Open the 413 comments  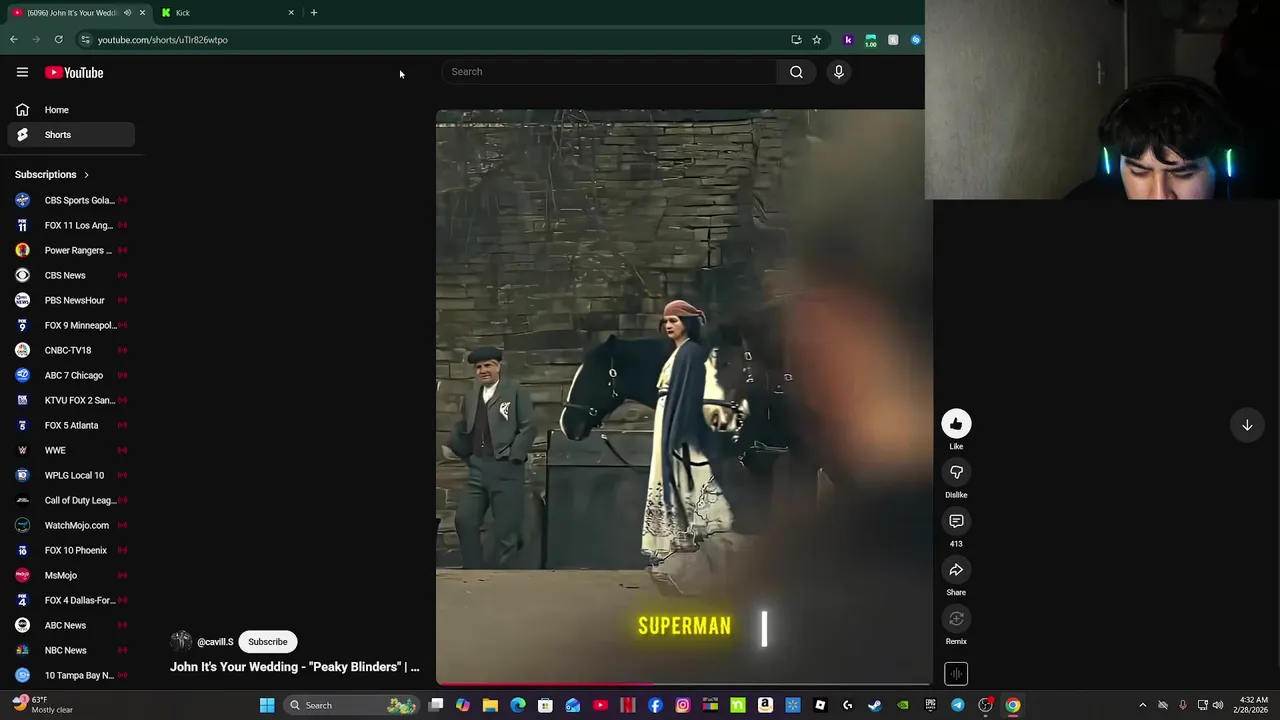(x=956, y=521)
